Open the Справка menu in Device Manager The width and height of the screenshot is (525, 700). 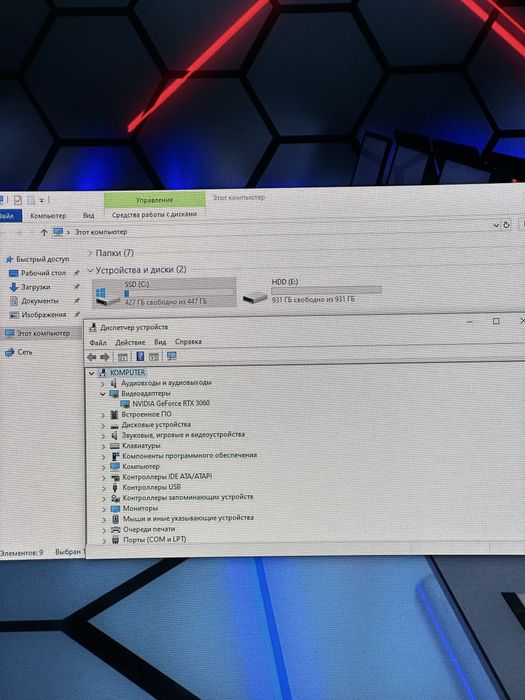tap(188, 342)
